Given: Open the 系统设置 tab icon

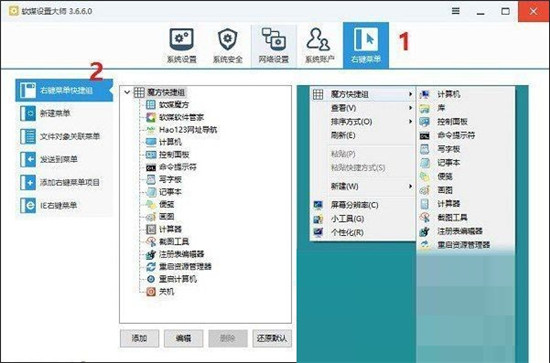Looking at the screenshot, I should click(181, 39).
